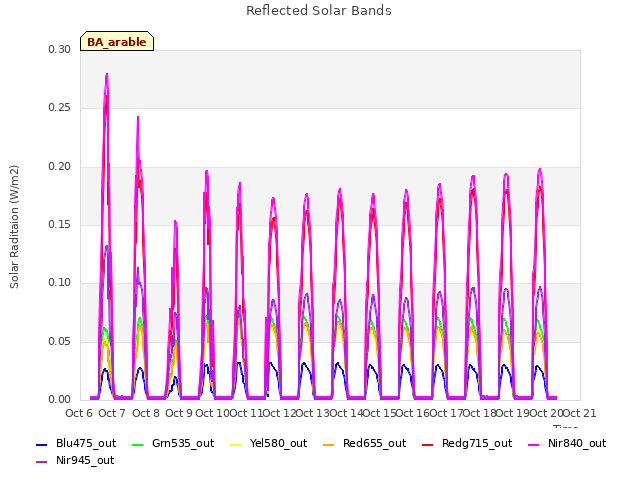Click the Reflected Solar Bands chart title

[319, 11]
